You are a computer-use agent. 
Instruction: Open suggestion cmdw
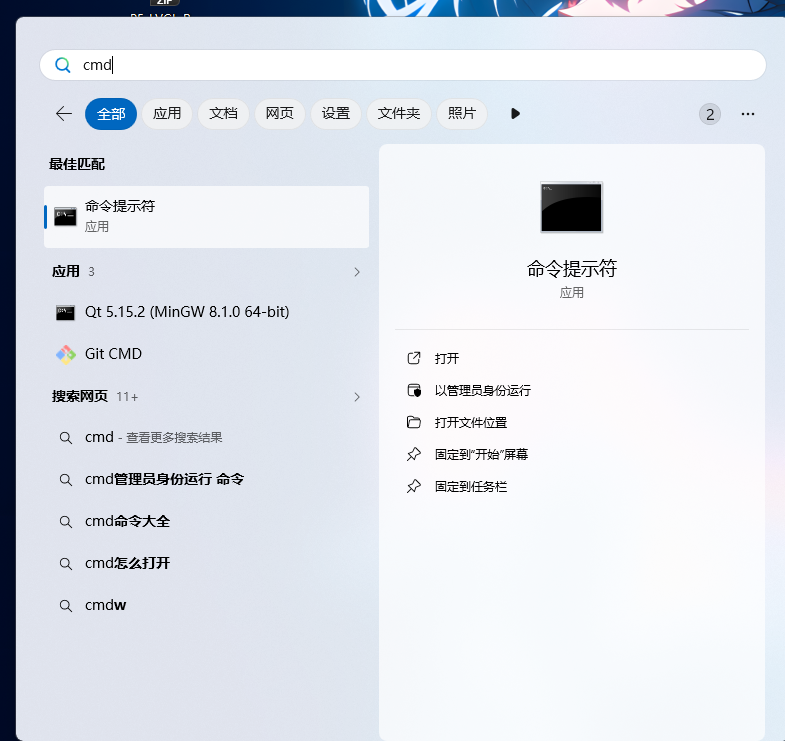(x=207, y=606)
